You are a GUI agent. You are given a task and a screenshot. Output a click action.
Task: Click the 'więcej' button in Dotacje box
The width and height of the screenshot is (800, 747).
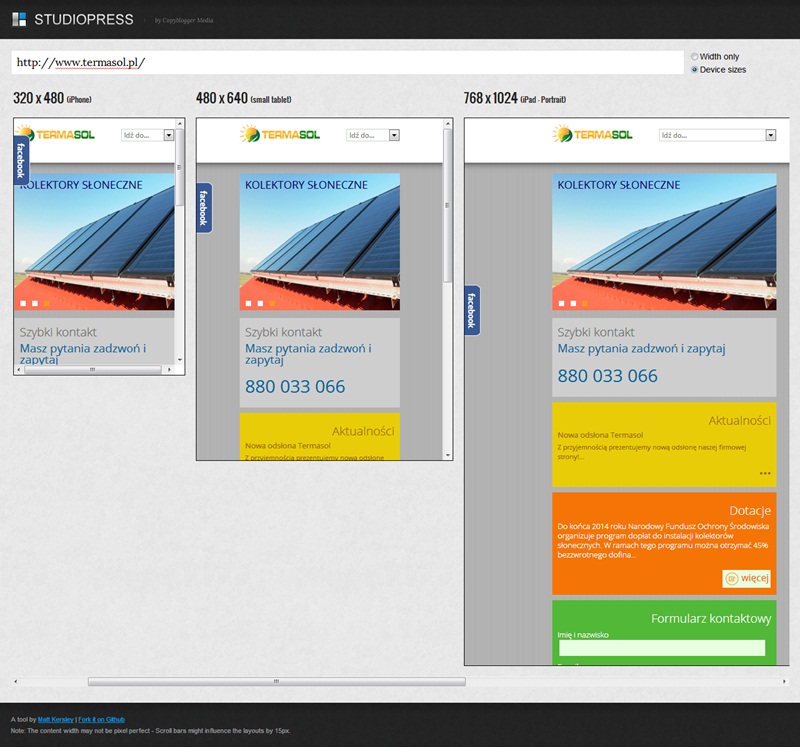746,578
